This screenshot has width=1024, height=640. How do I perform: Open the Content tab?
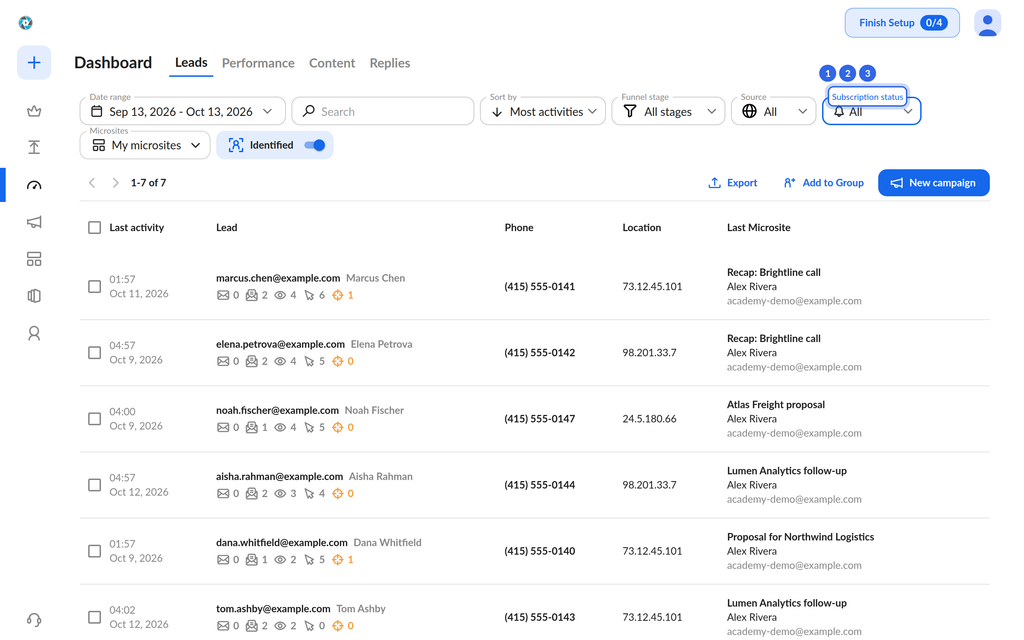pos(332,63)
